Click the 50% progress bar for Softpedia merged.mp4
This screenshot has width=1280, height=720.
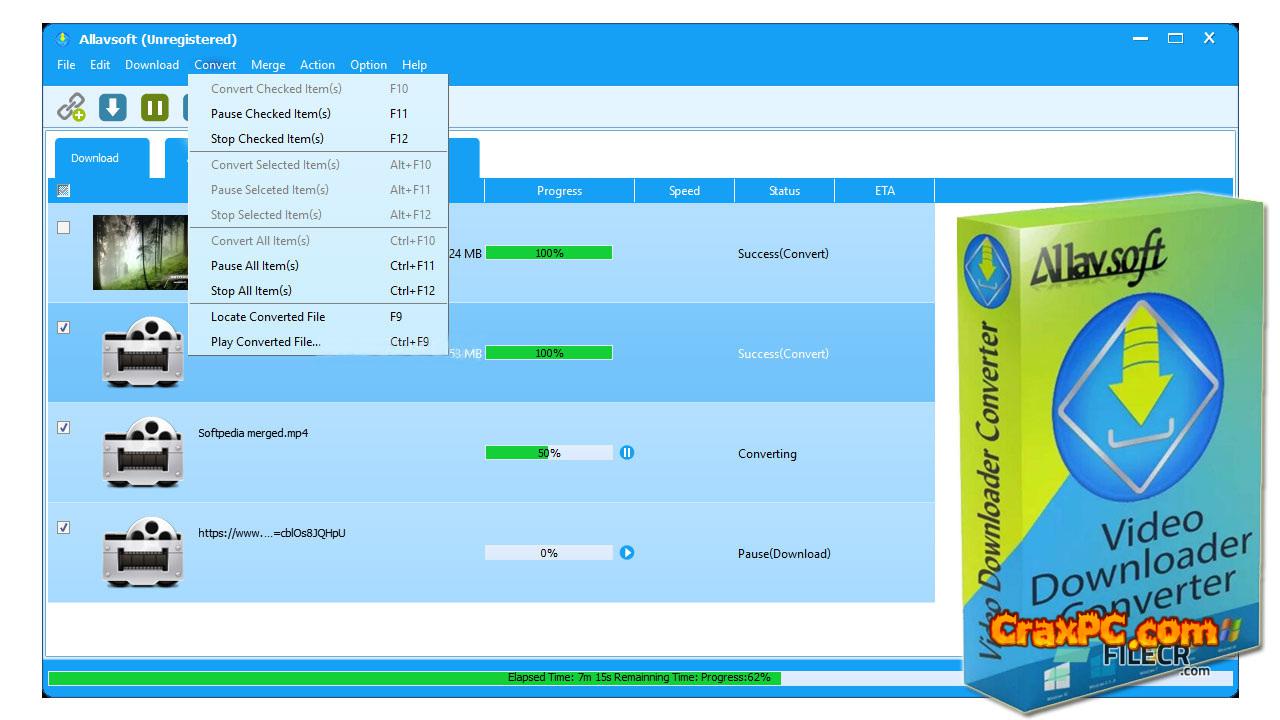click(549, 453)
